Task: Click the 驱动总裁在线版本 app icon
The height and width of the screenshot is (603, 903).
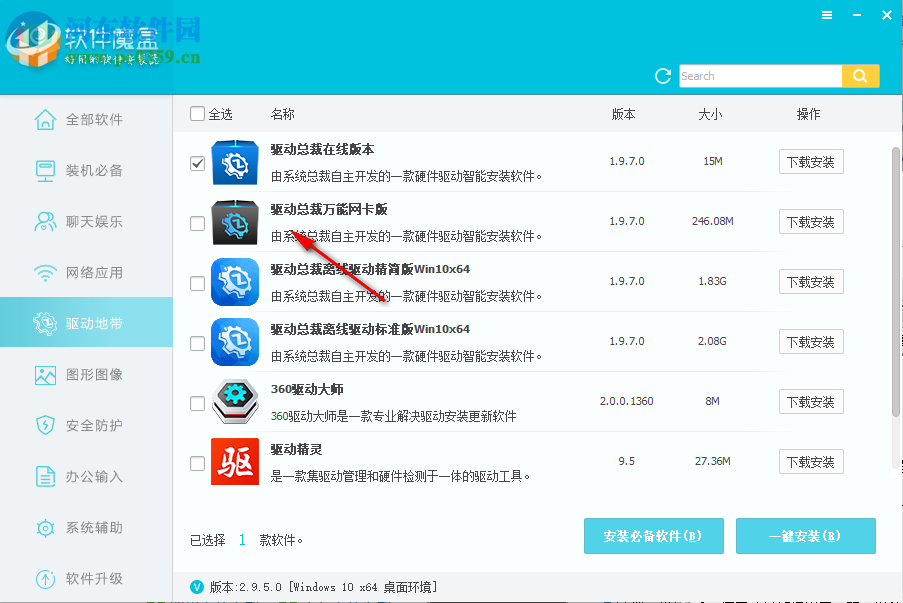Action: pos(235,162)
